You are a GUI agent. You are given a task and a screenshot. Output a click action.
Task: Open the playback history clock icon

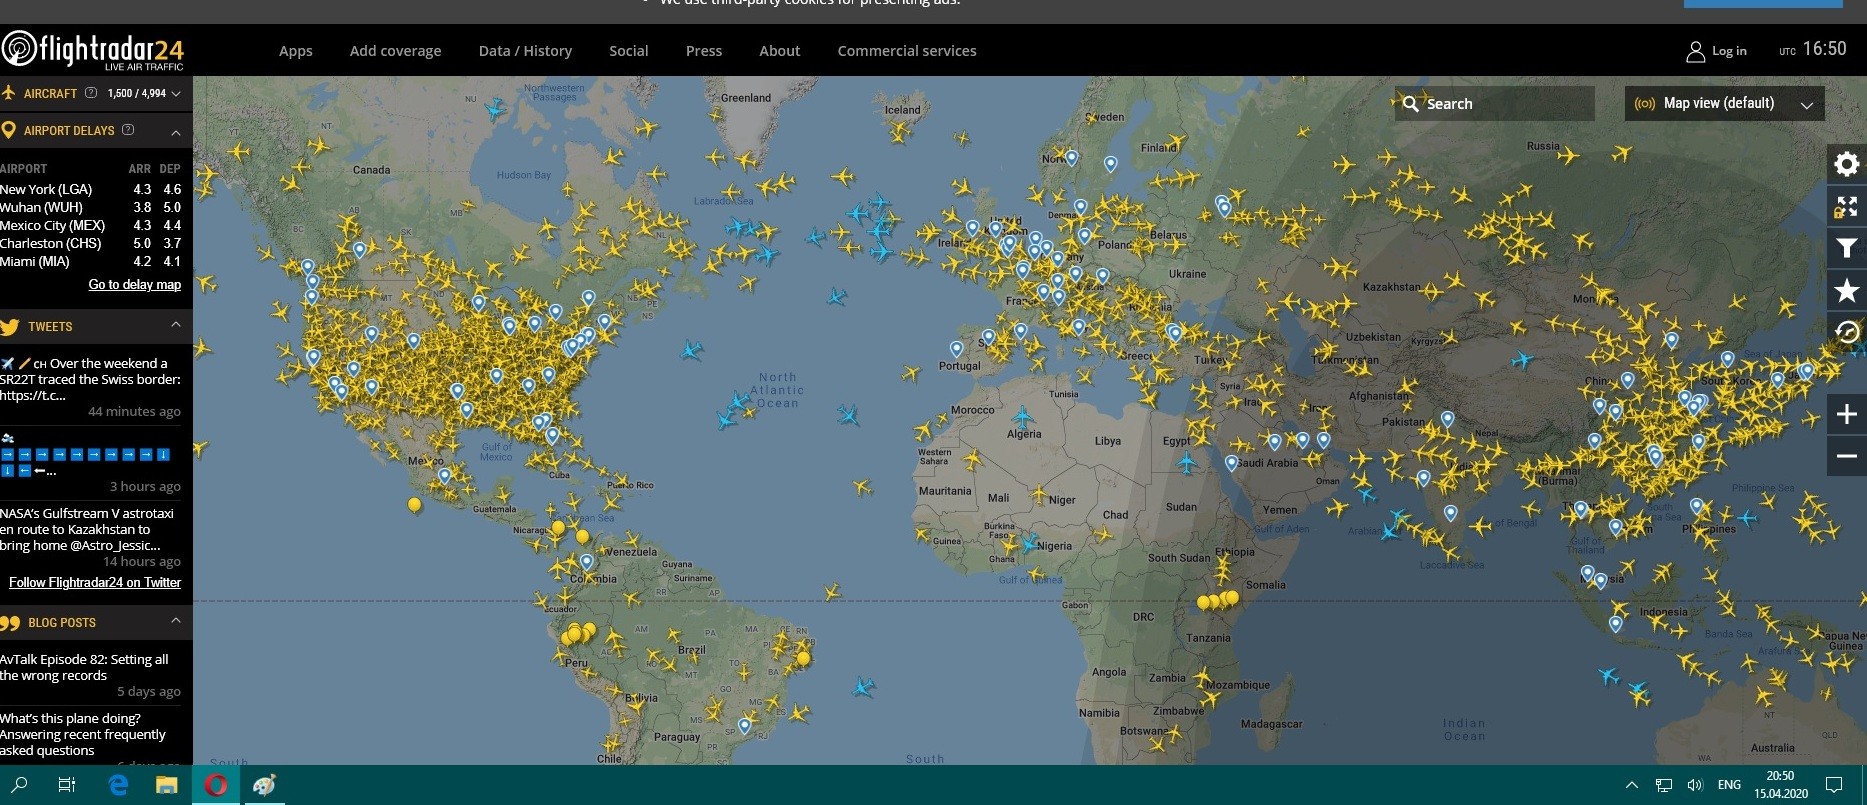1846,332
